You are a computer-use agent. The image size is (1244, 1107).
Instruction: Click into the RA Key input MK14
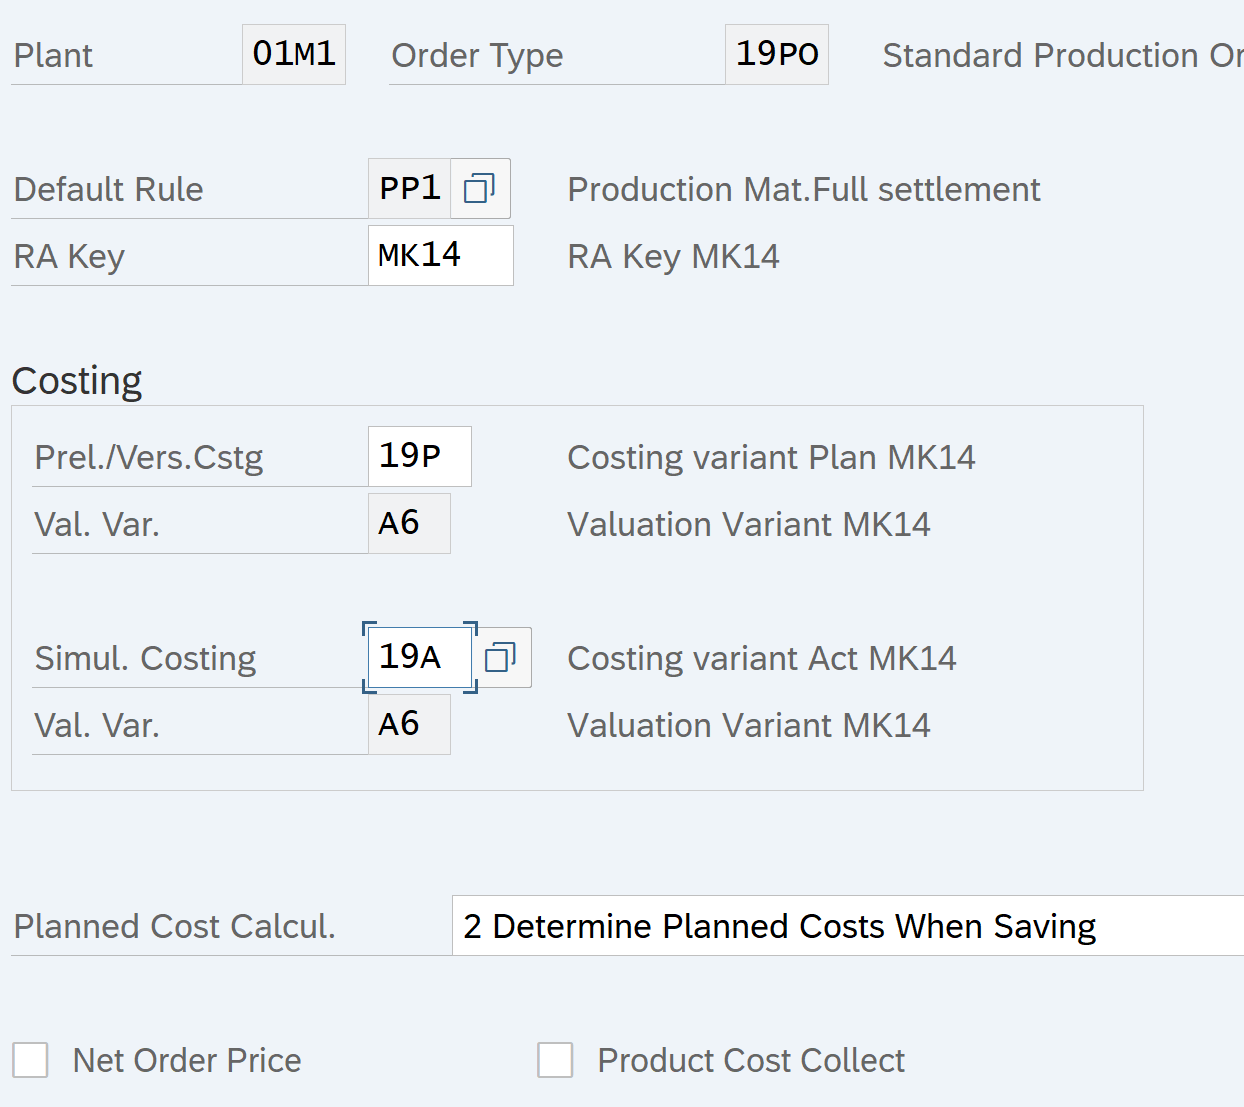(x=440, y=256)
